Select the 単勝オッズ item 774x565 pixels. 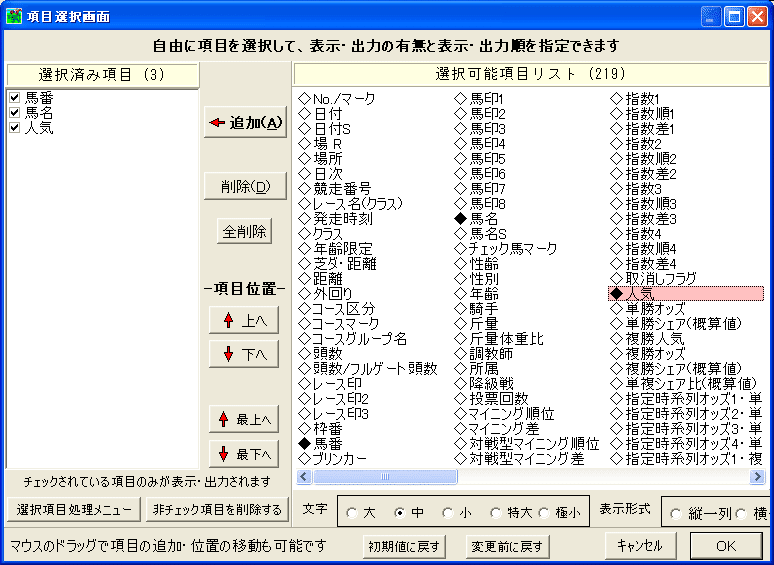point(648,309)
